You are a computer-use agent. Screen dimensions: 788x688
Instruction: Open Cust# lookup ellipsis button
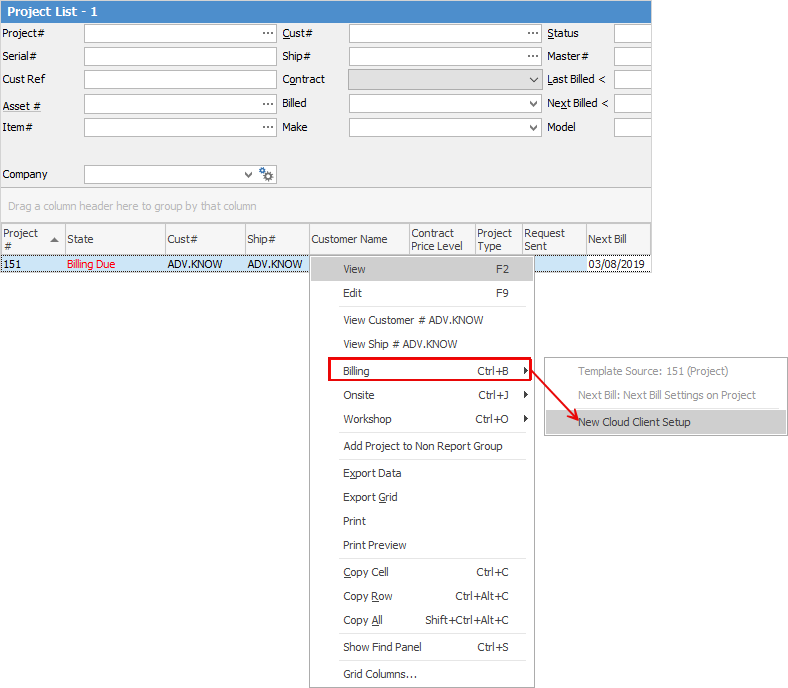(533, 33)
